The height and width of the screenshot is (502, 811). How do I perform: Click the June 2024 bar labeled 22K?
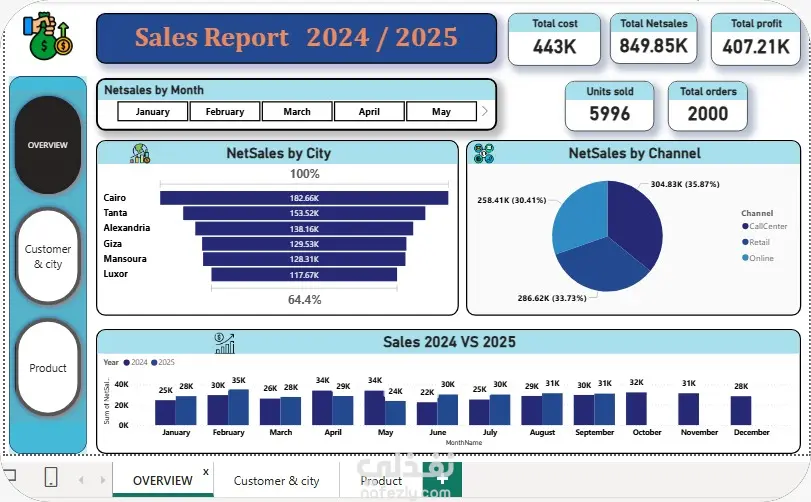tap(427, 414)
